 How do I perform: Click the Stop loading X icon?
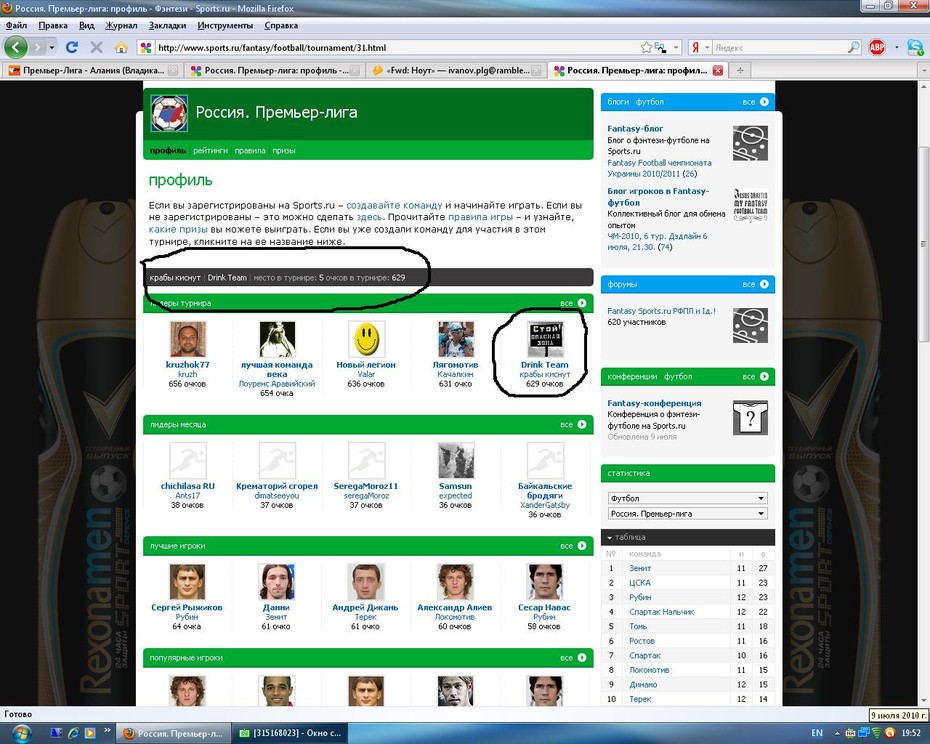(x=96, y=47)
